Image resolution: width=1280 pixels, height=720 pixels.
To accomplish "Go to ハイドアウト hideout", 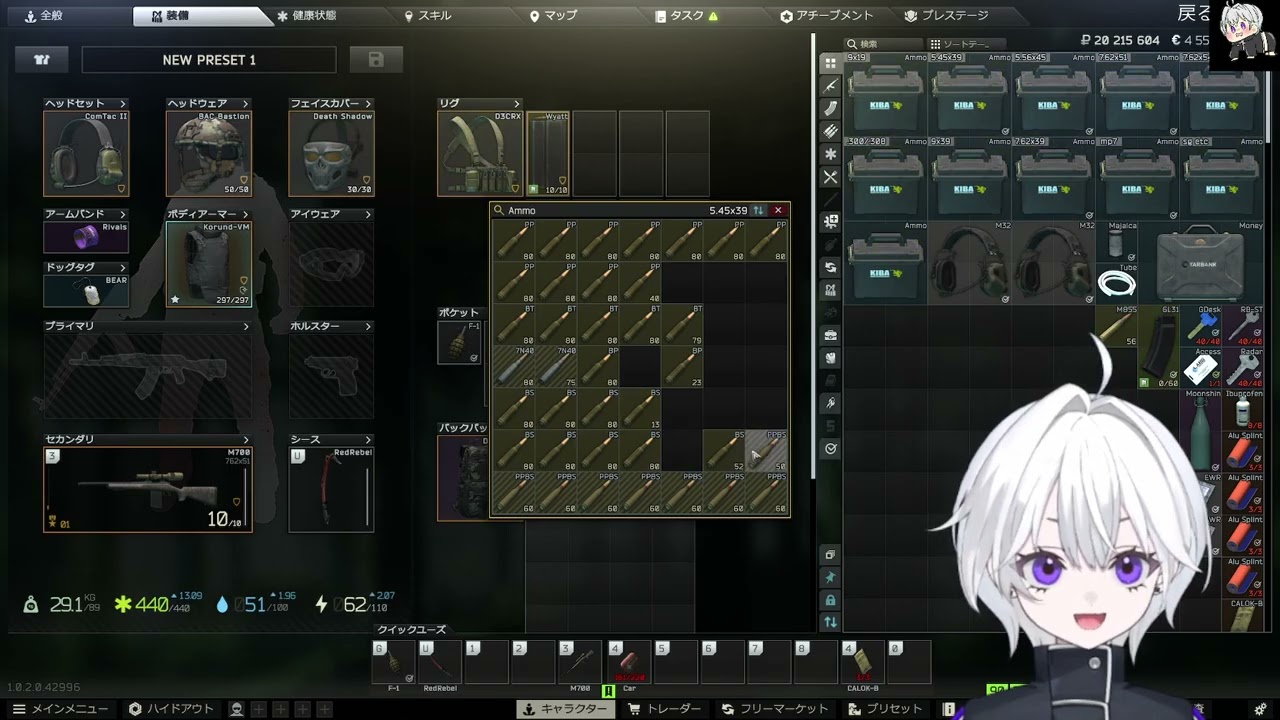I will pyautogui.click(x=171, y=709).
